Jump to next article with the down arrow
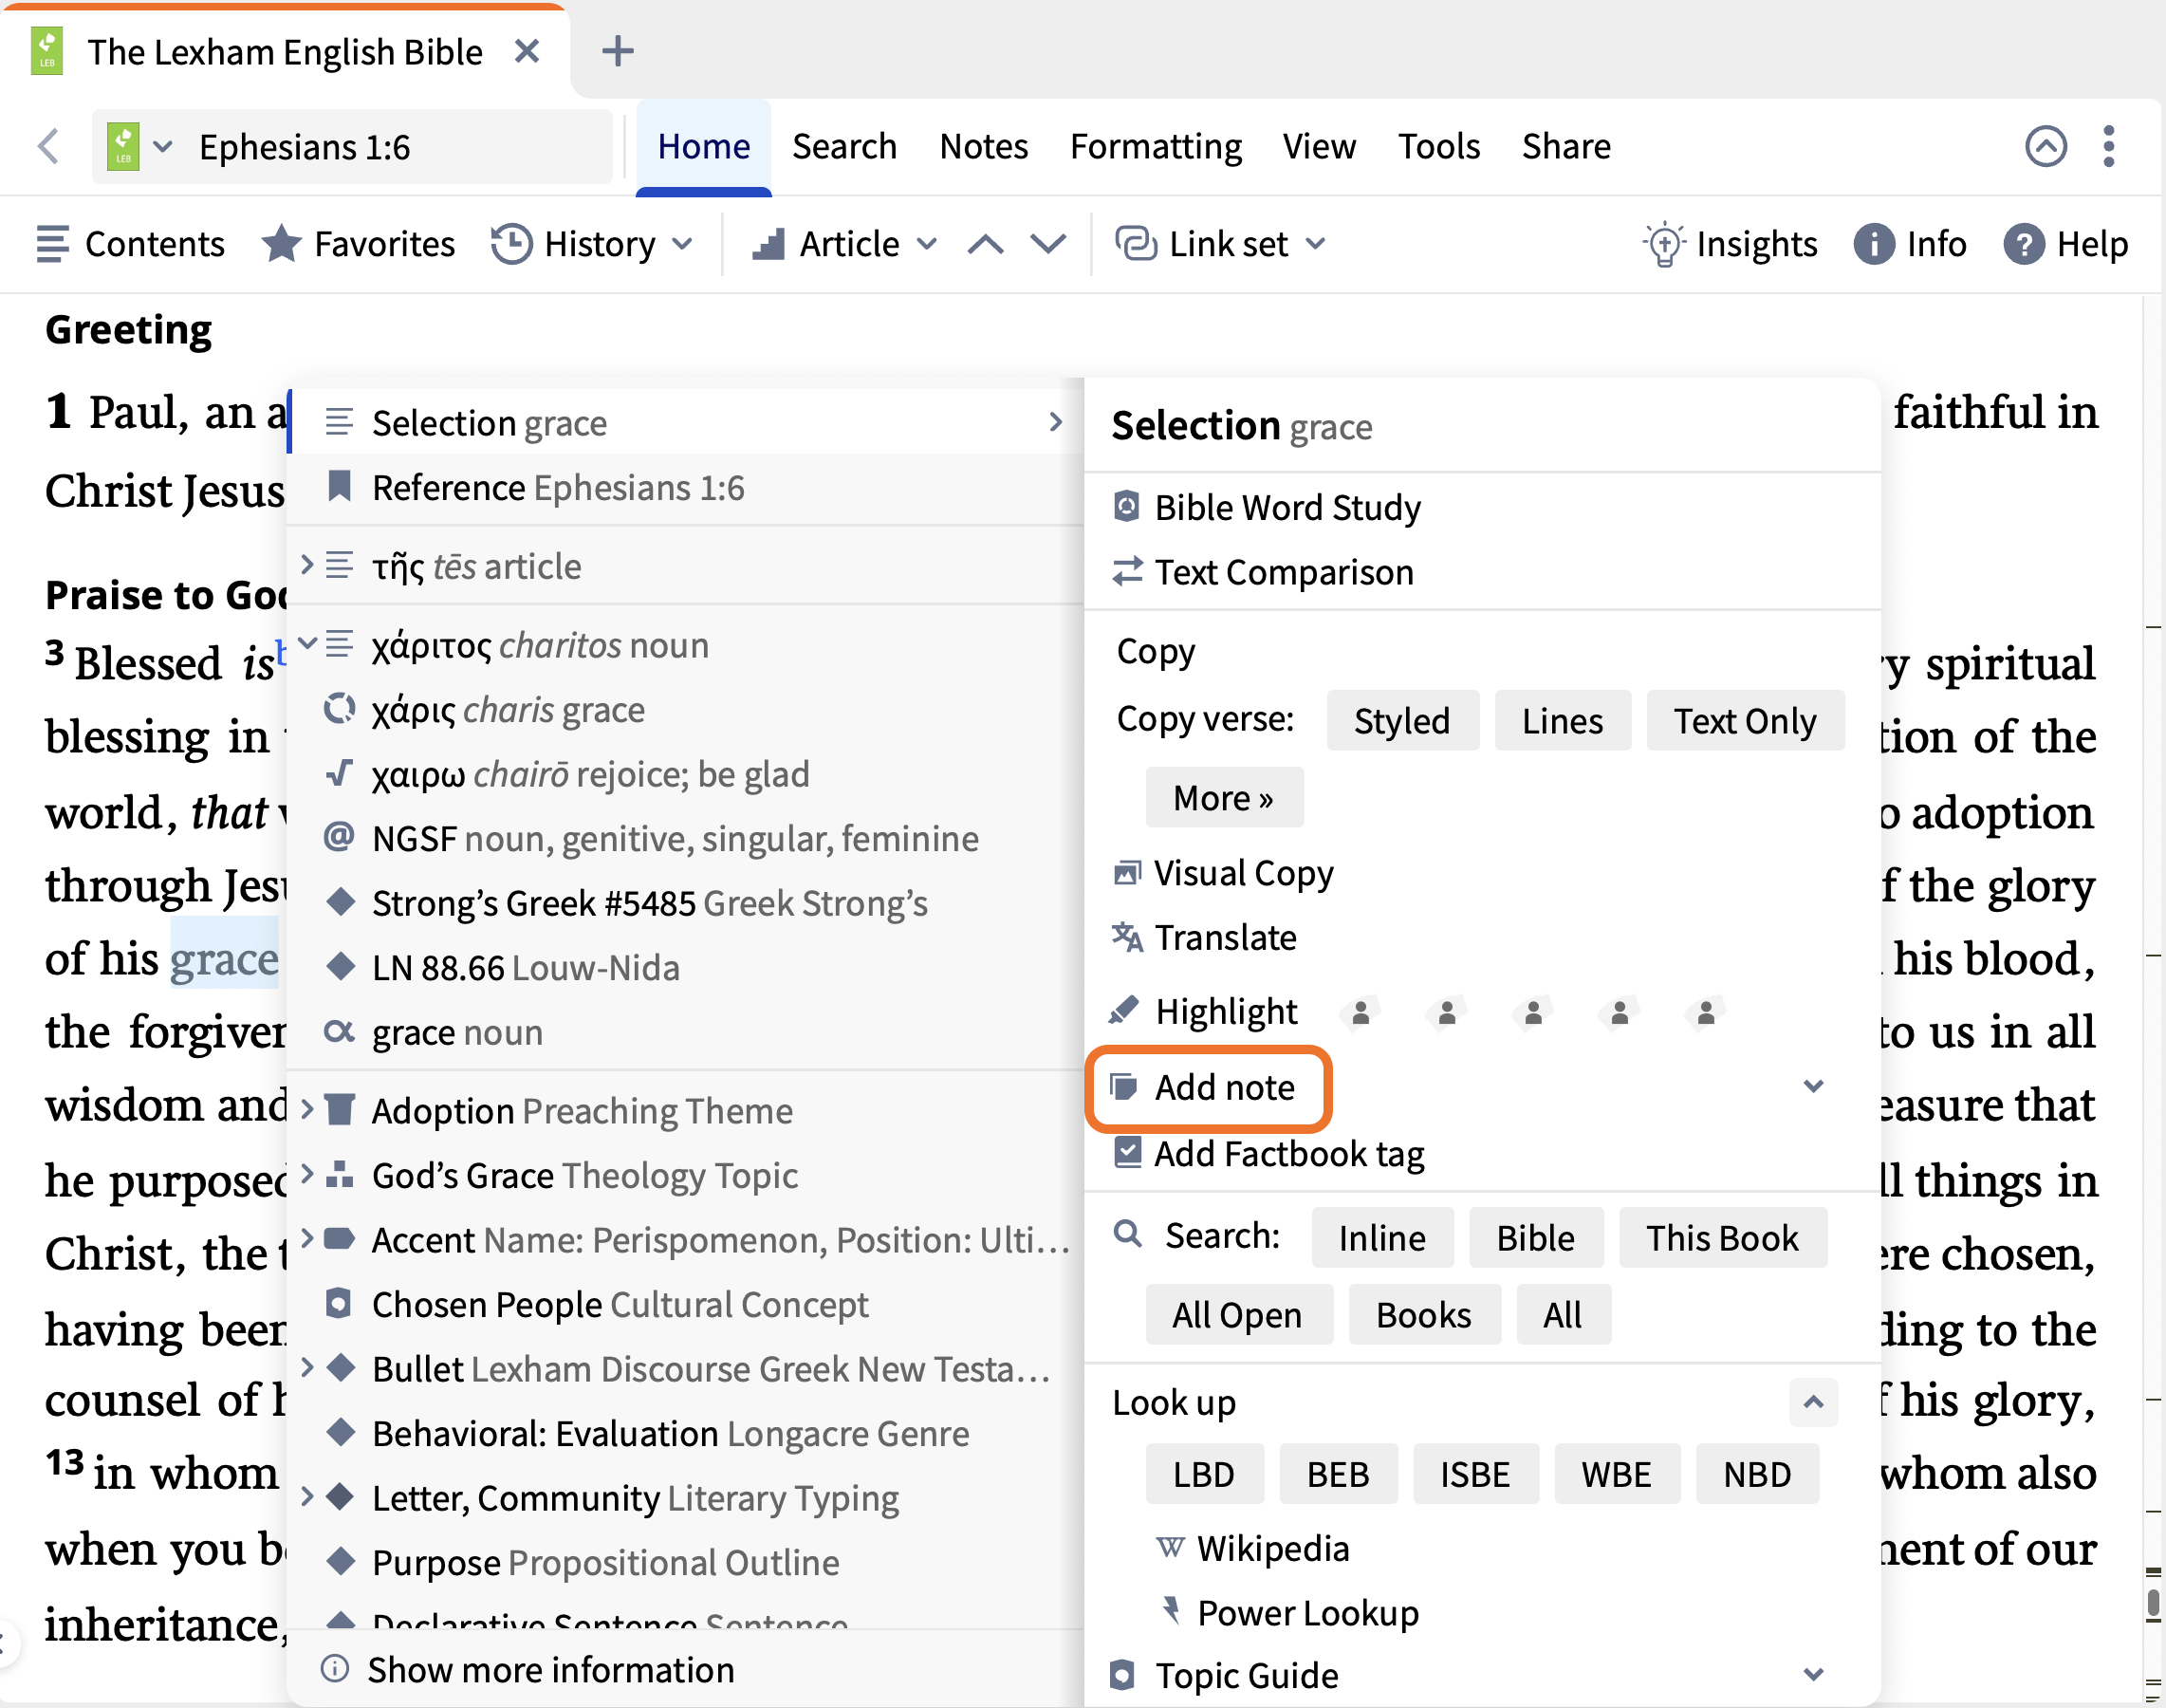The height and width of the screenshot is (1708, 2166). [x=1048, y=244]
